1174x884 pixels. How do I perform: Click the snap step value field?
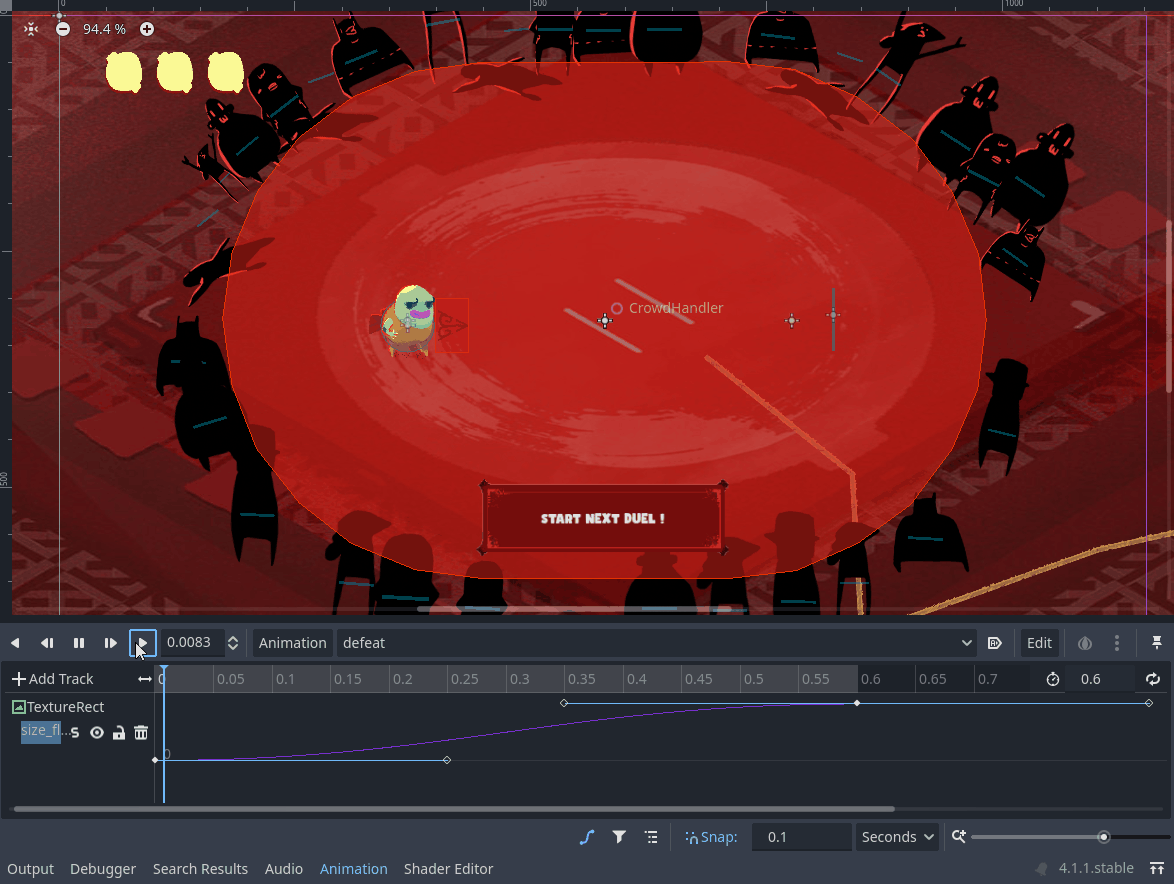pyautogui.click(x=800, y=837)
